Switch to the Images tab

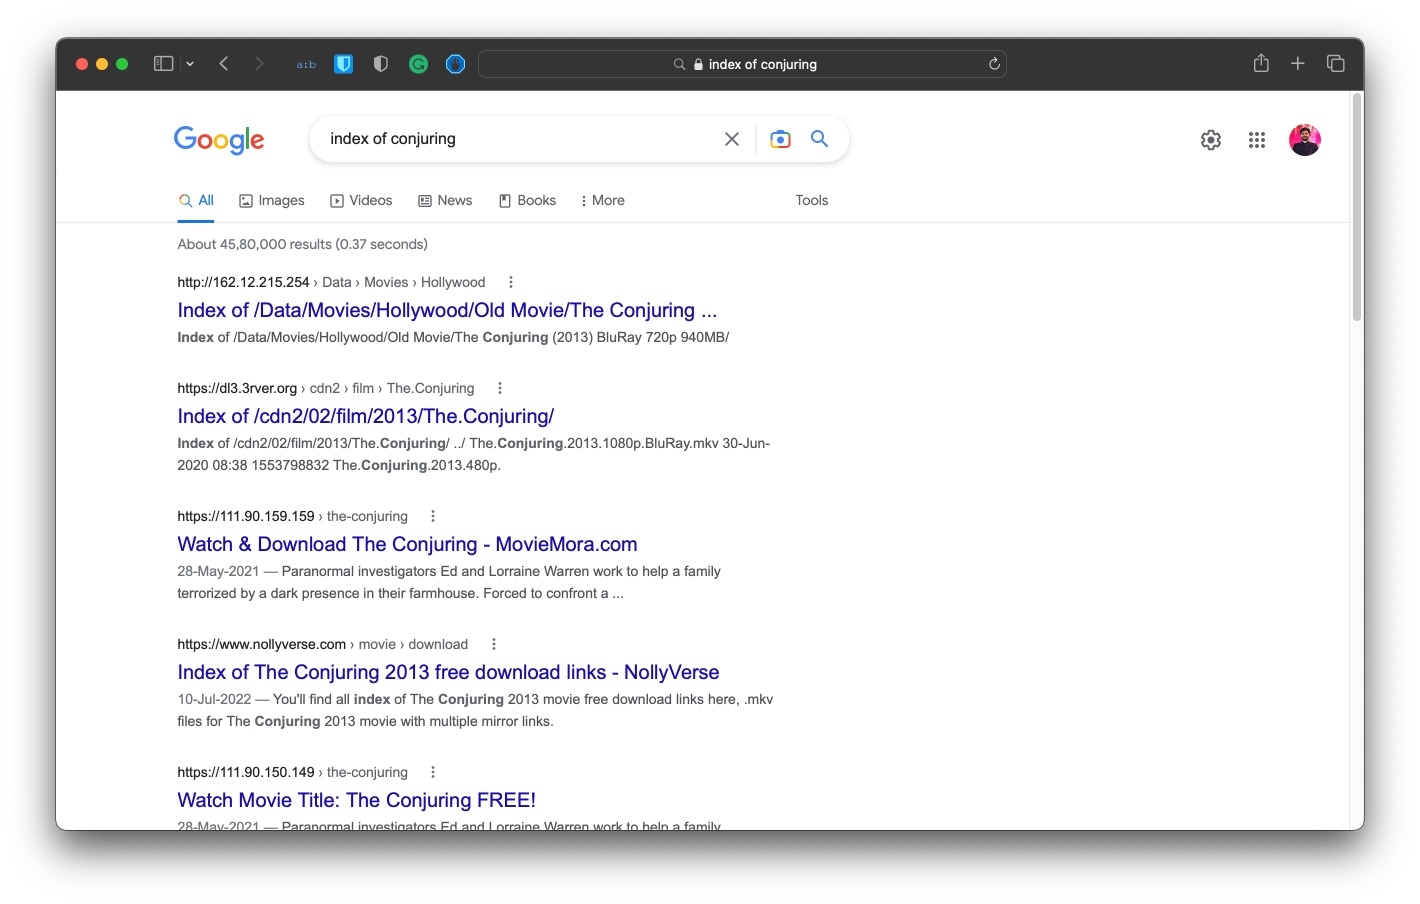pos(272,201)
